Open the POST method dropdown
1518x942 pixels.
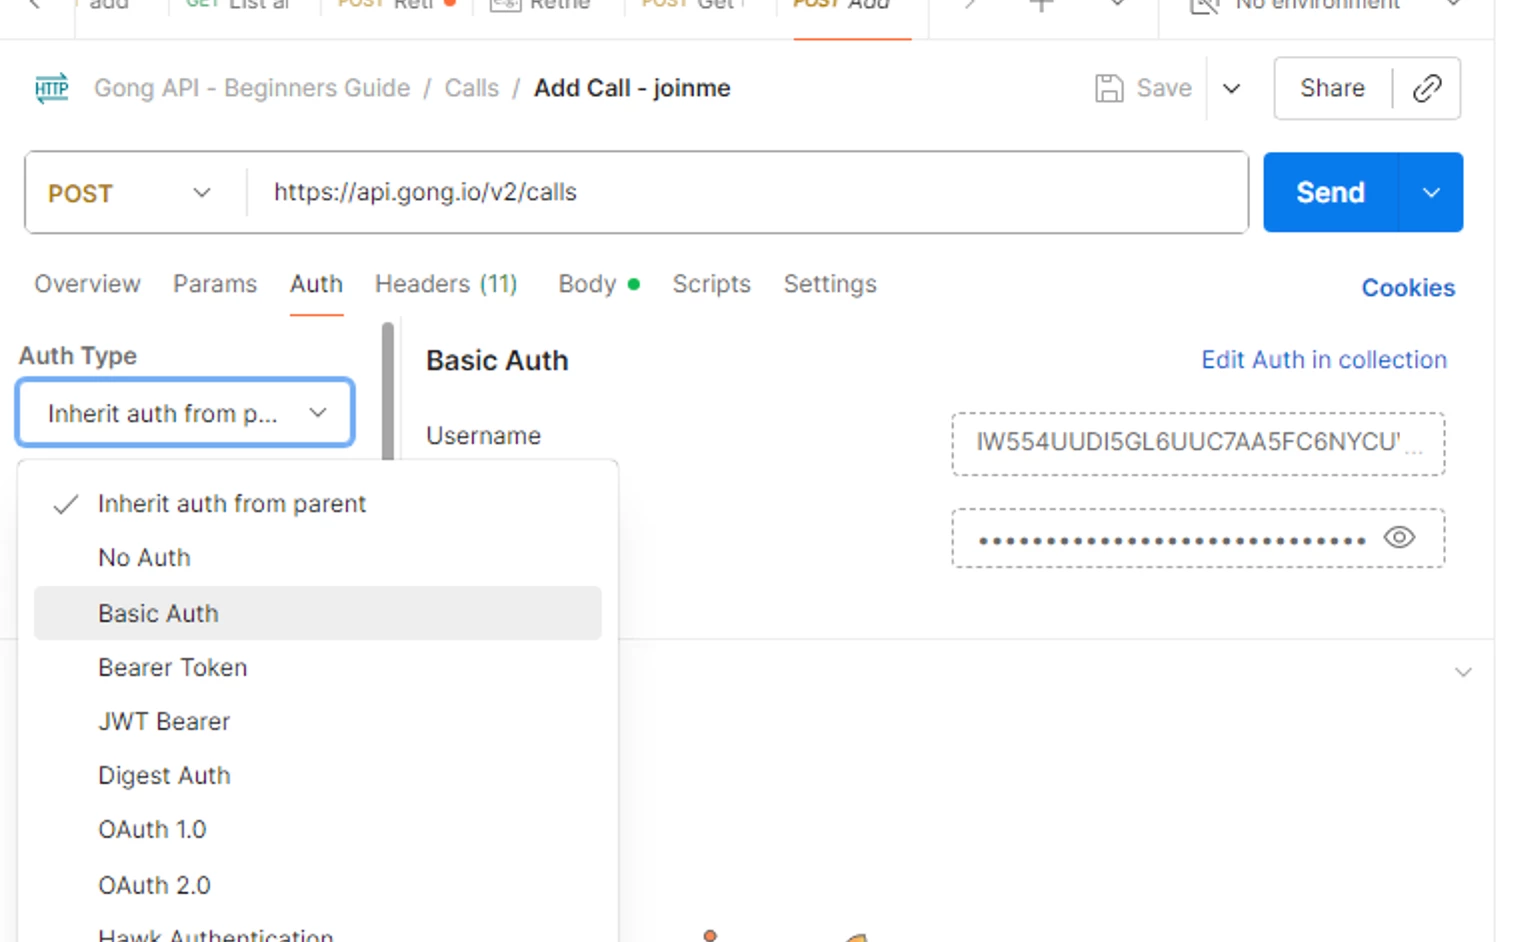[x=130, y=193]
